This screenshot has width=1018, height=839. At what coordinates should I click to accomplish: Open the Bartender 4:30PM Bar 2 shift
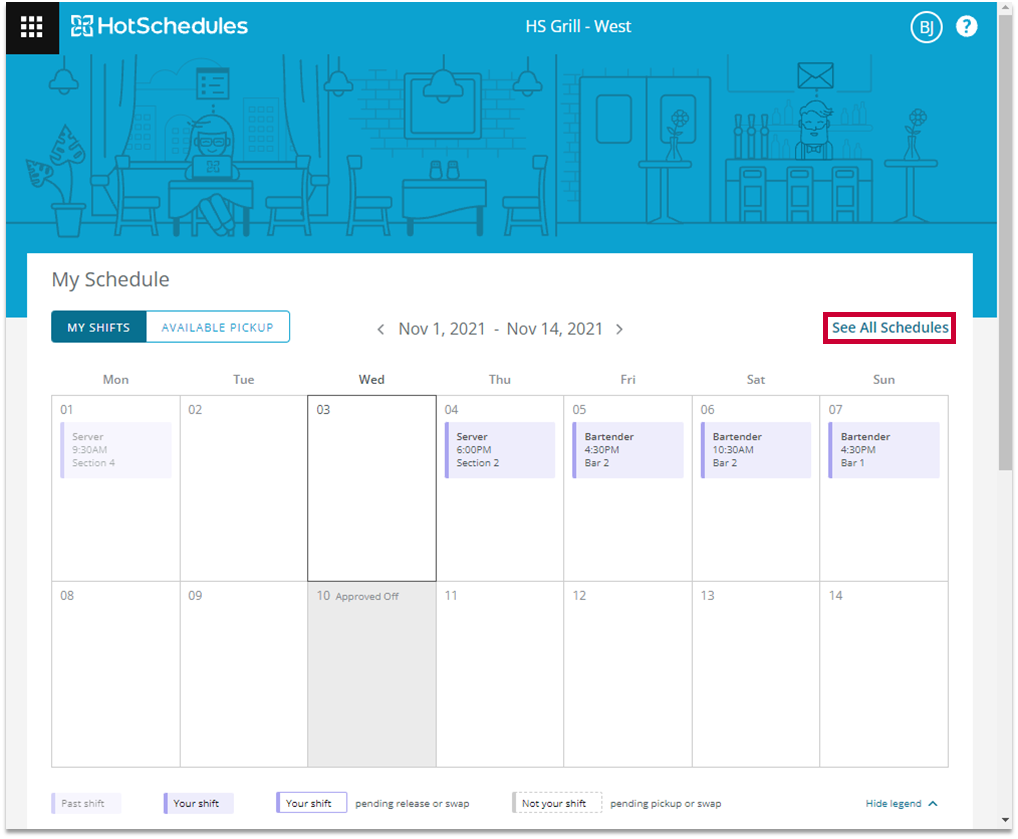pos(628,450)
